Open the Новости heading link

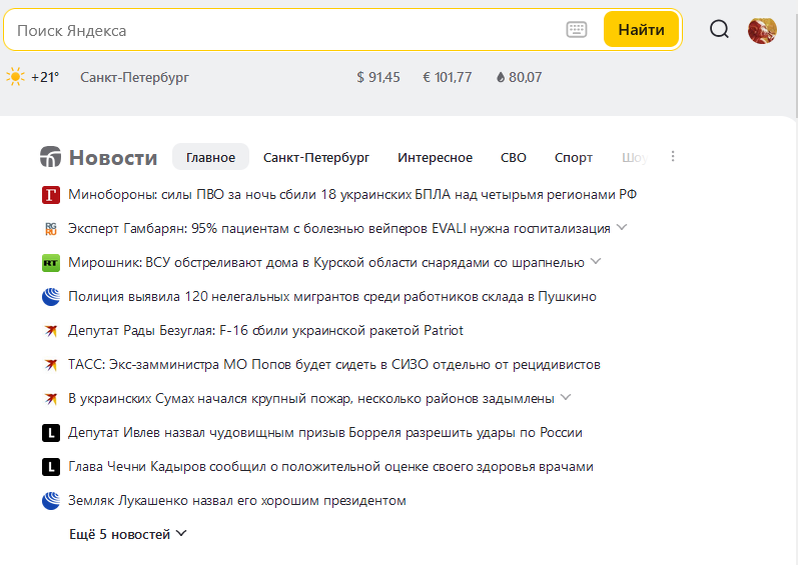coord(113,157)
